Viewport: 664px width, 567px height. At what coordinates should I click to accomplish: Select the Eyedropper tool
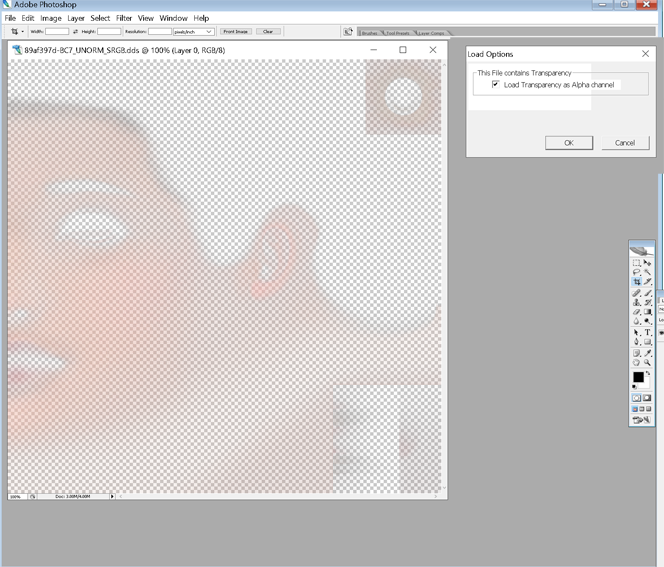[x=647, y=353]
